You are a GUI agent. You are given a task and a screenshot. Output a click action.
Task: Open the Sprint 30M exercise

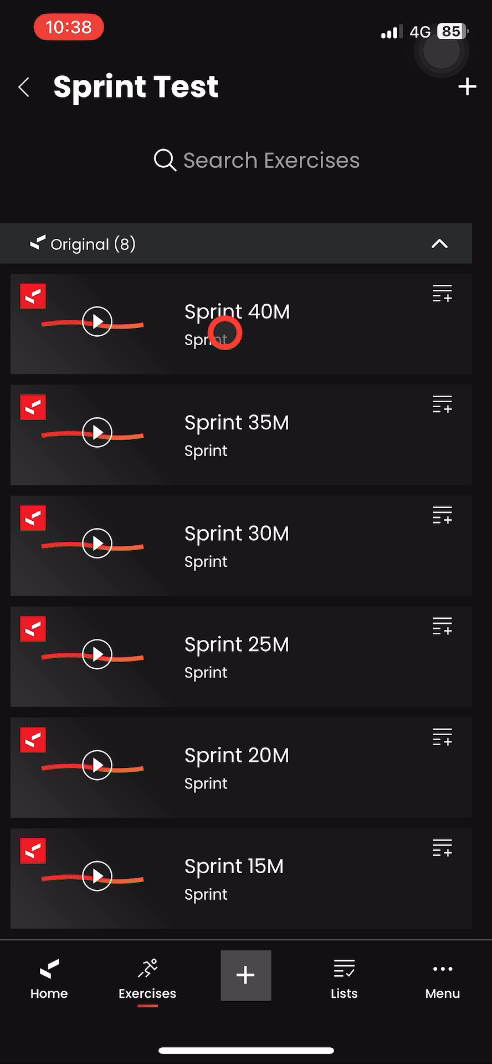(241, 546)
